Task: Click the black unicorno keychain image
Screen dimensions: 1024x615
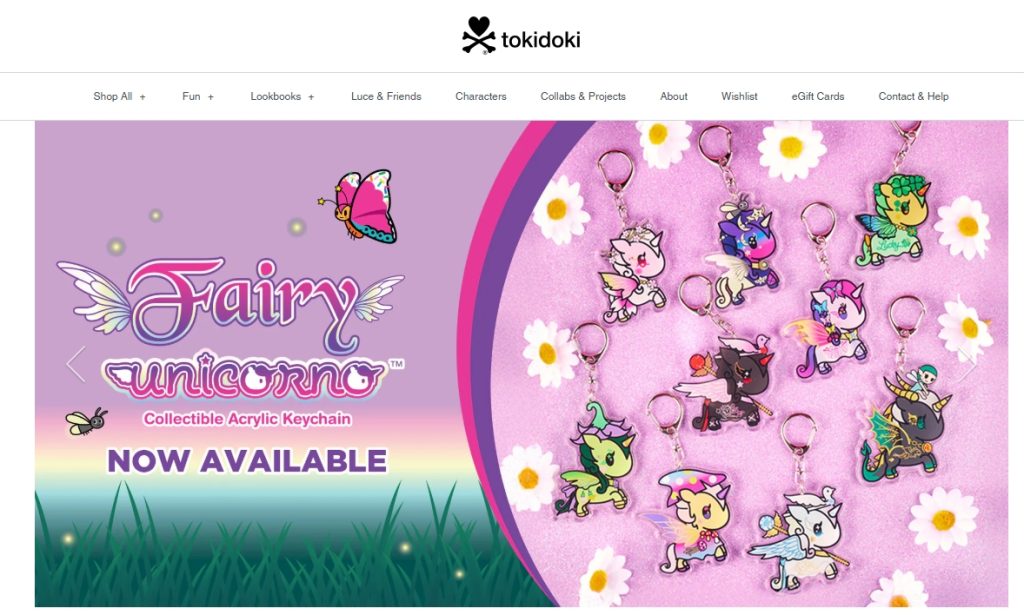Action: pos(724,379)
